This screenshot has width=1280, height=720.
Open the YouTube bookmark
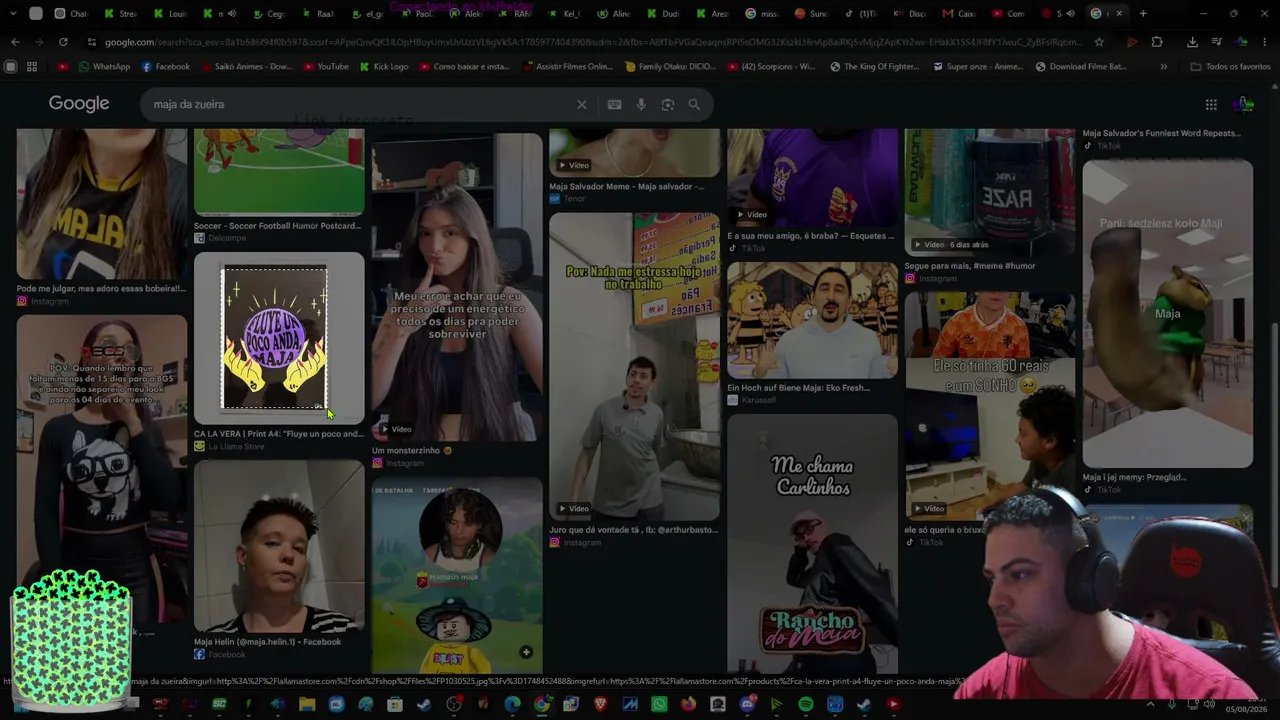tap(325, 66)
